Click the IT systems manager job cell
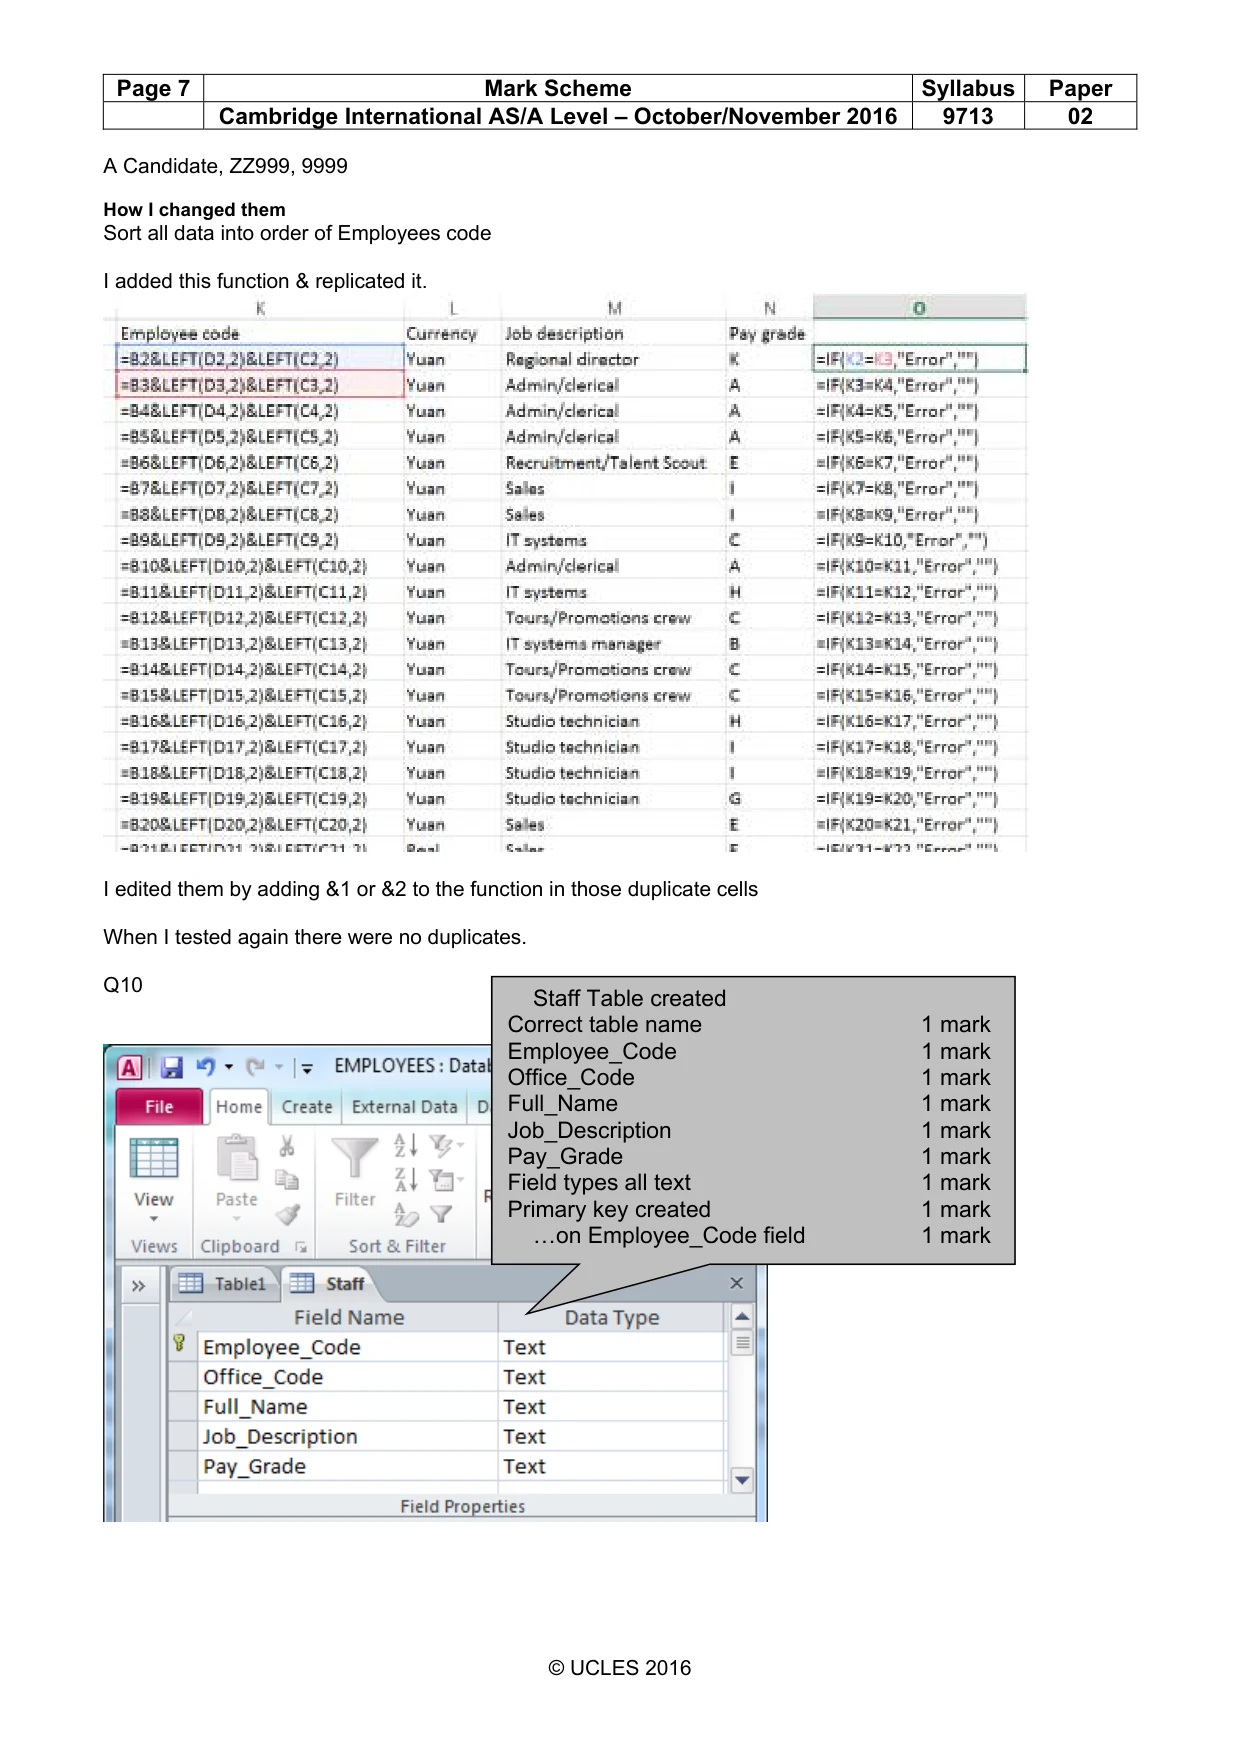This screenshot has height=1755, width=1240. tap(614, 644)
